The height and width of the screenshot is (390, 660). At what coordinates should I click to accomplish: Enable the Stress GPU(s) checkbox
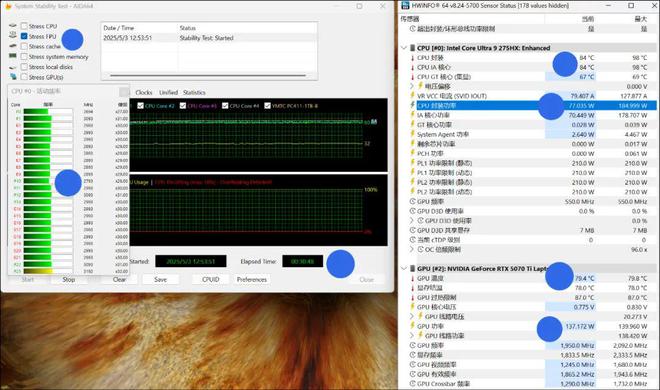(x=24, y=77)
